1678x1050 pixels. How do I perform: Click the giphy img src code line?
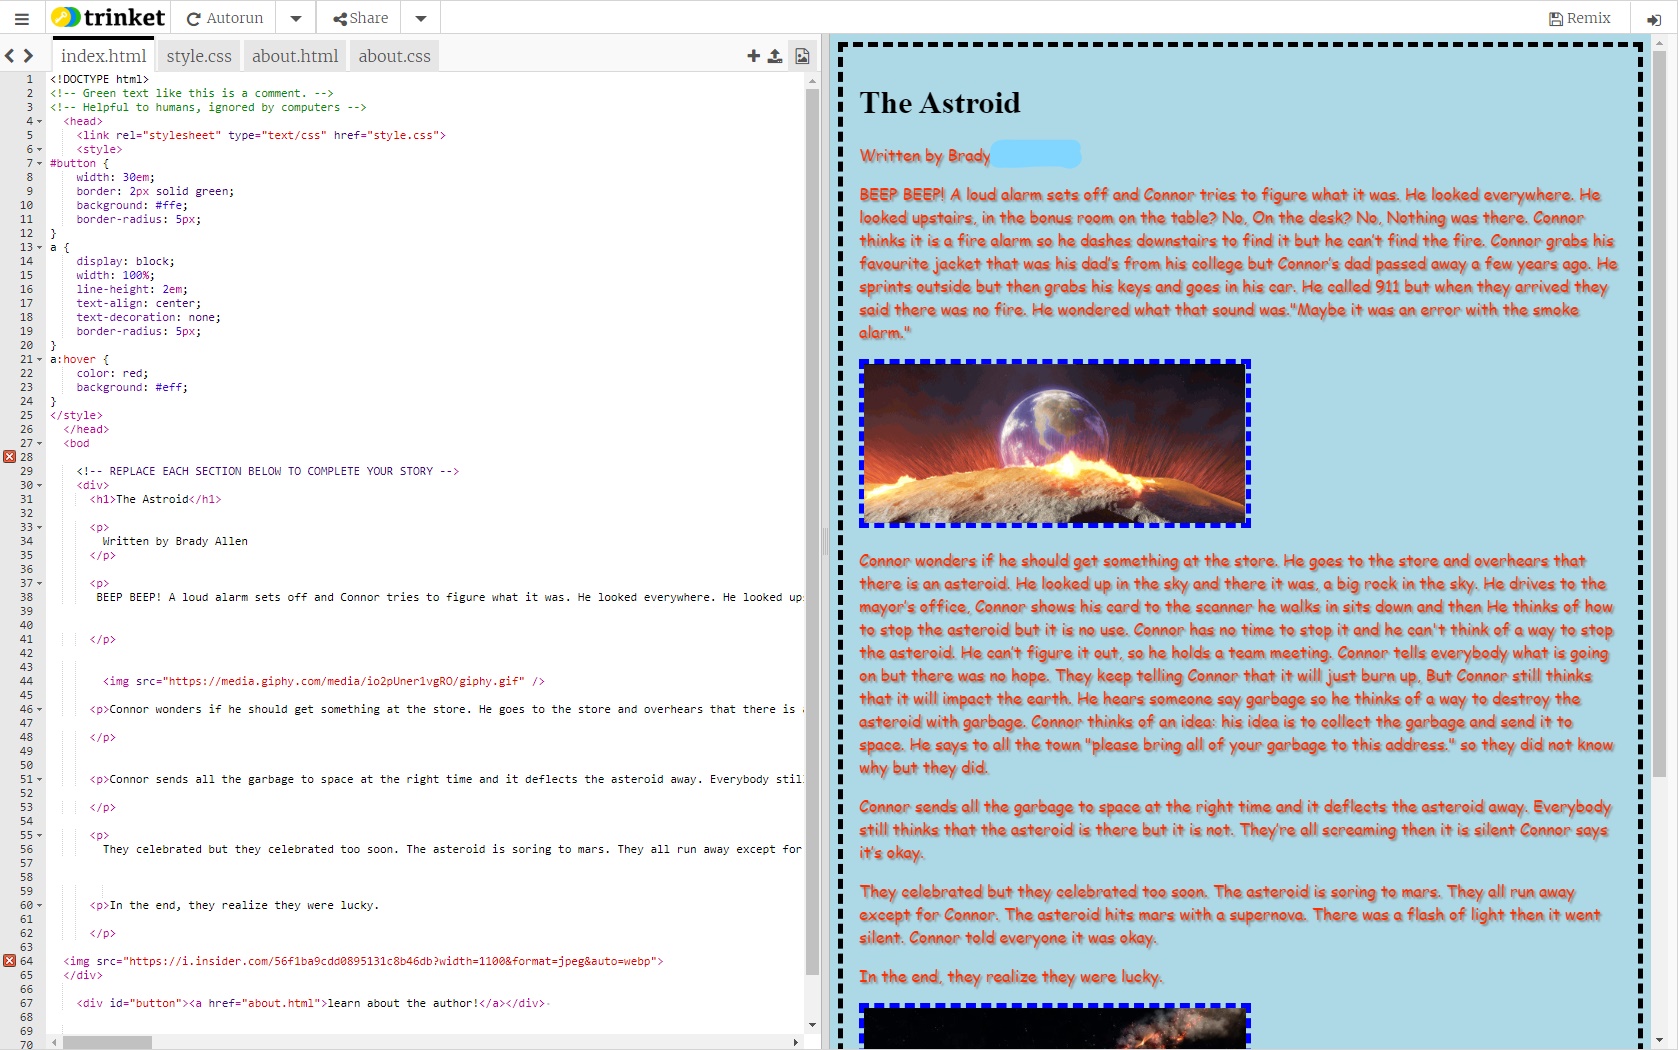323,682
